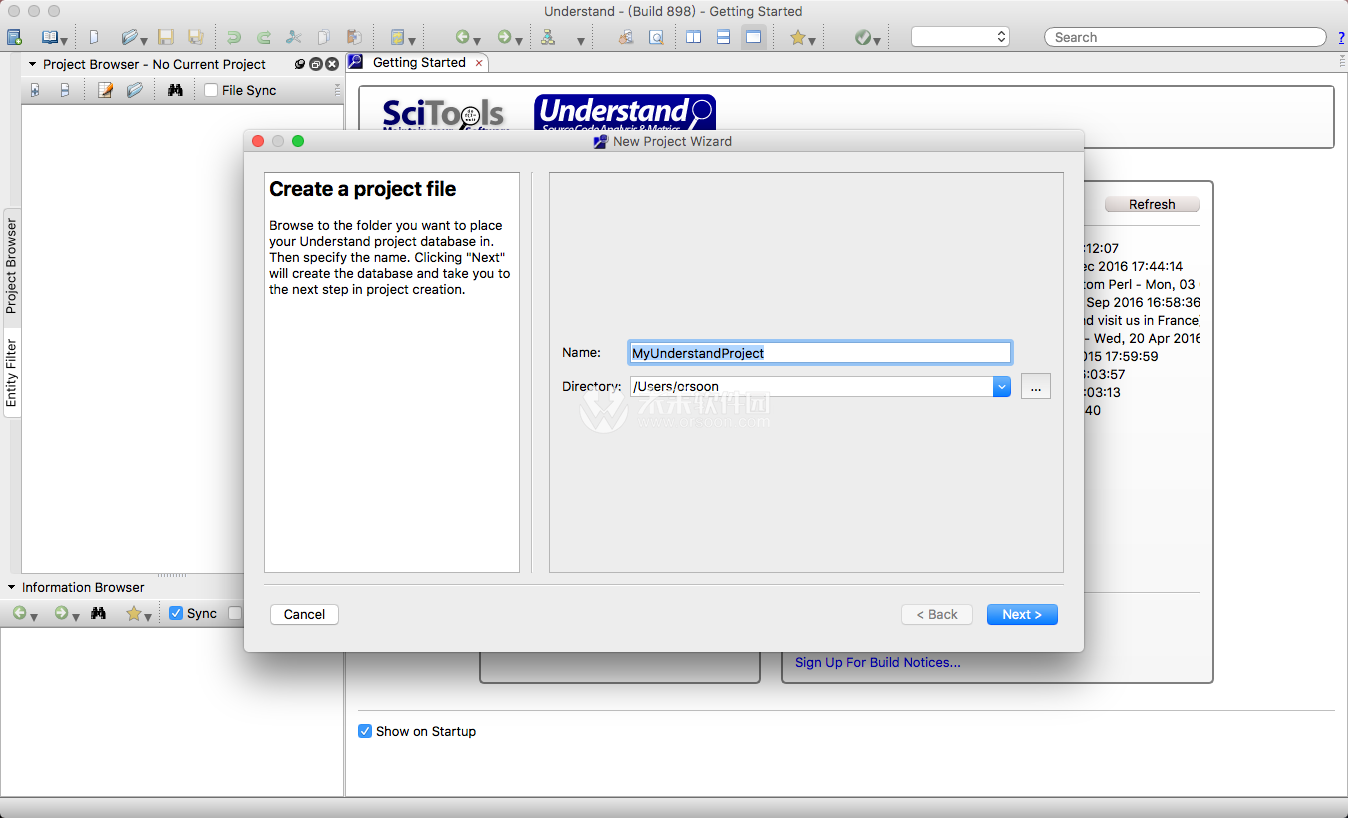
Task: Click the binoculars icon in Information Browser
Action: [x=98, y=613]
